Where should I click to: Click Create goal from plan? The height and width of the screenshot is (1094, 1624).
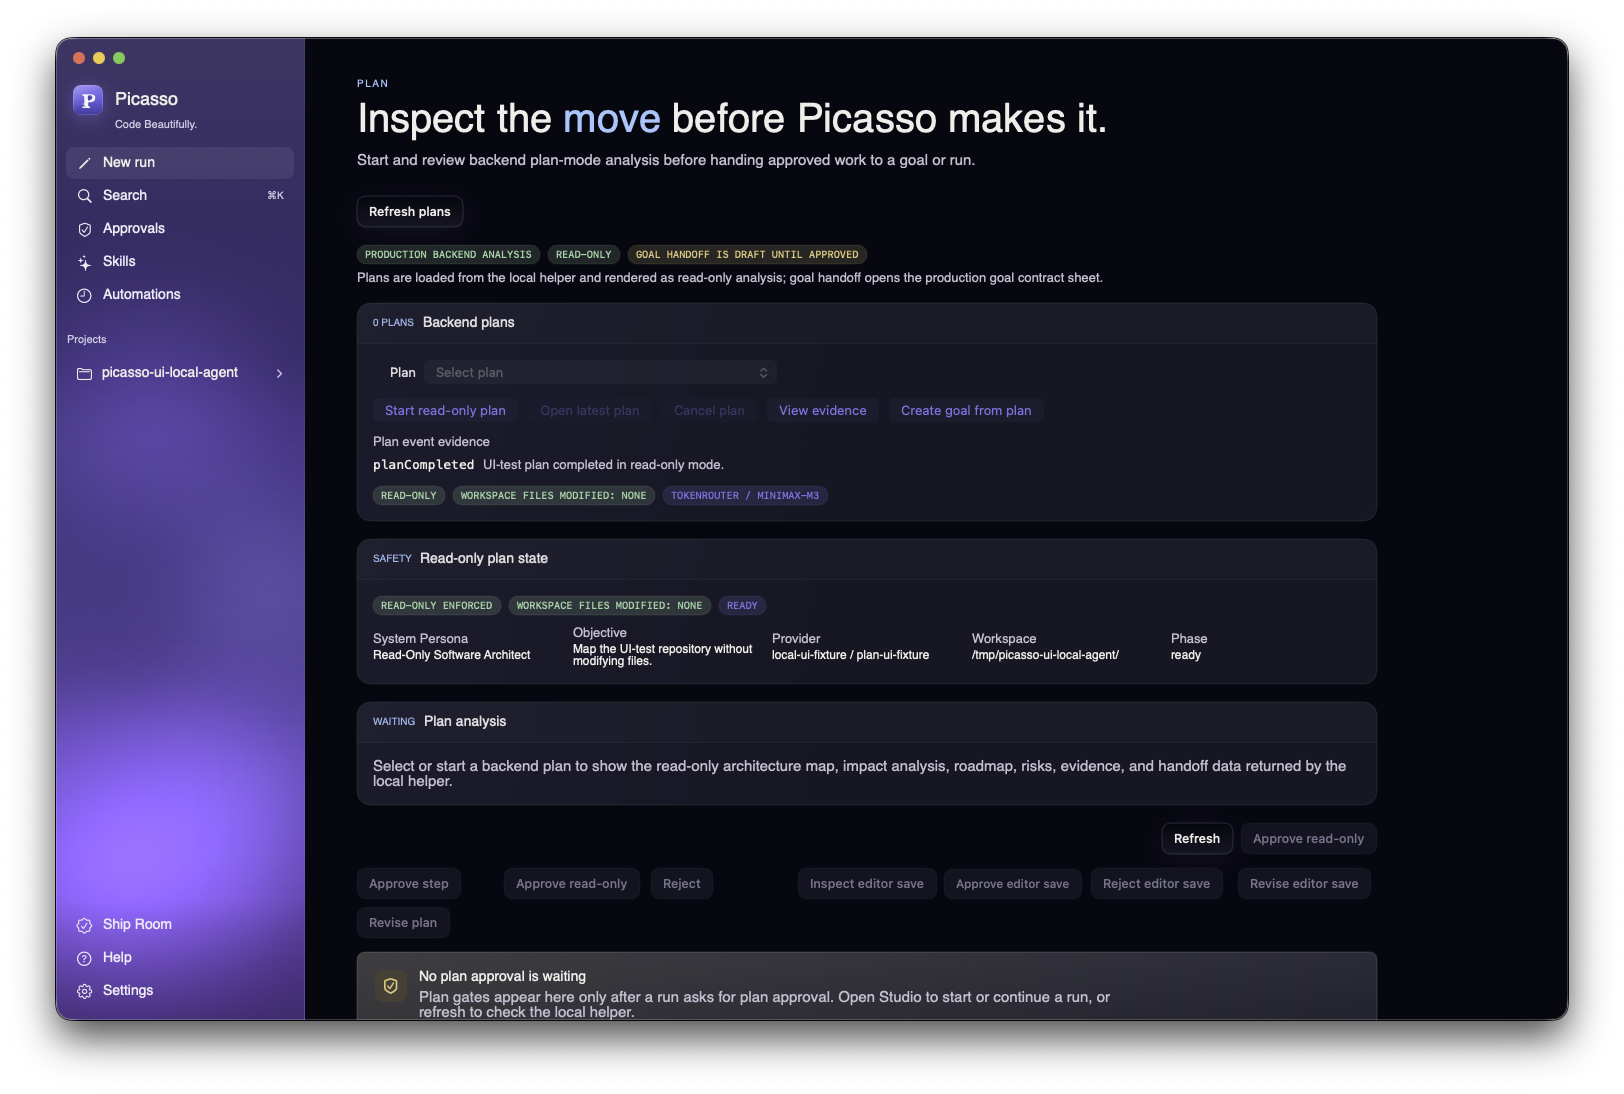click(966, 410)
